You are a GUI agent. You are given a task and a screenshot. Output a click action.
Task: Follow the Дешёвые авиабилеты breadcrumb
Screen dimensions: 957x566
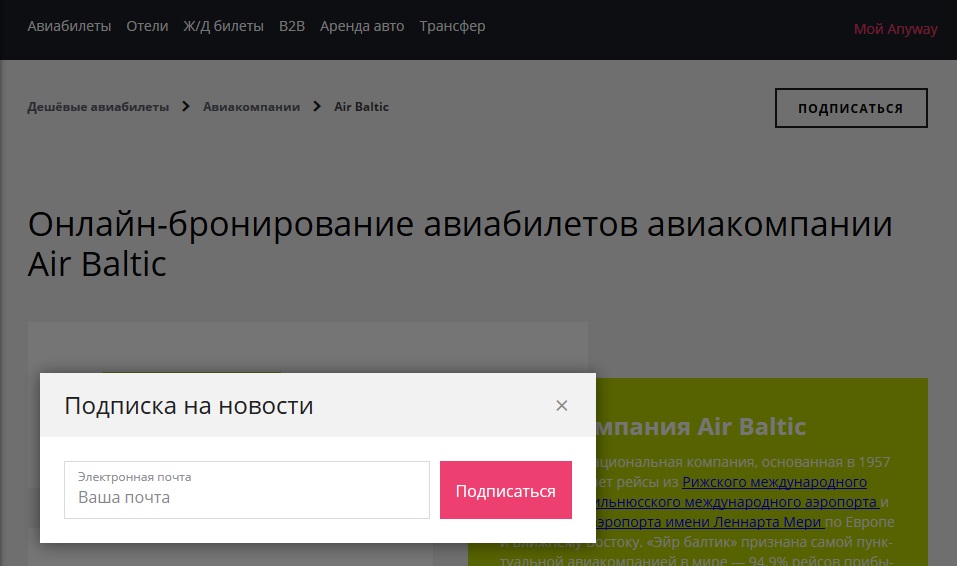pos(98,107)
